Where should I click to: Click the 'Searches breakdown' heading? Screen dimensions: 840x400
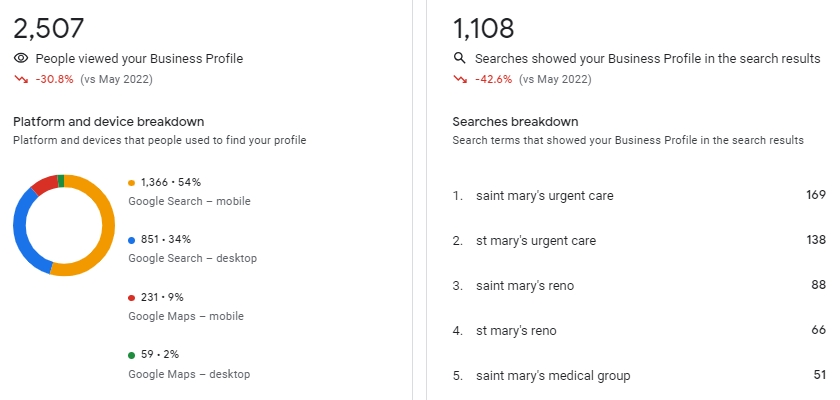click(x=515, y=122)
